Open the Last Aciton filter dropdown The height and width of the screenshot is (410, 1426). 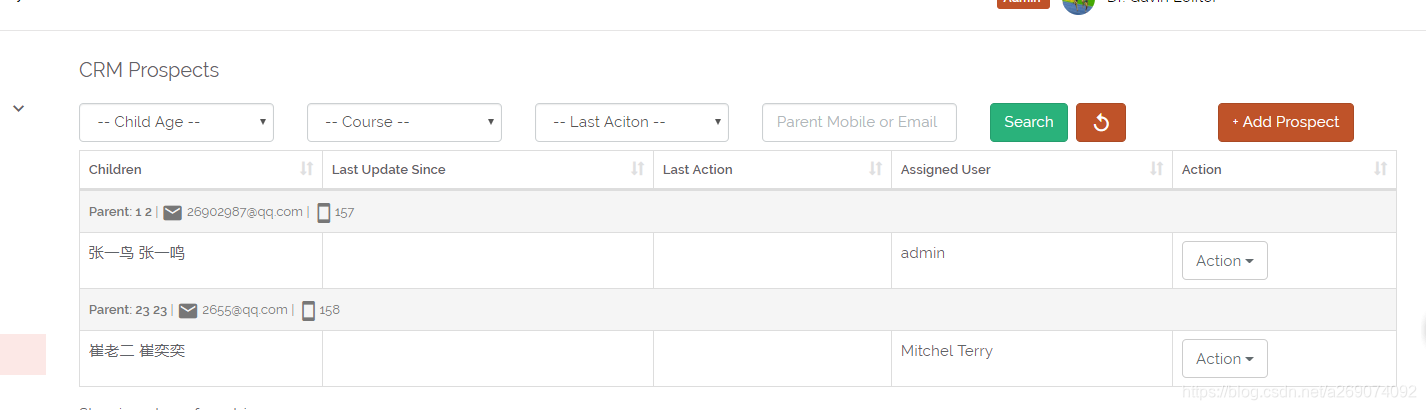(x=631, y=122)
